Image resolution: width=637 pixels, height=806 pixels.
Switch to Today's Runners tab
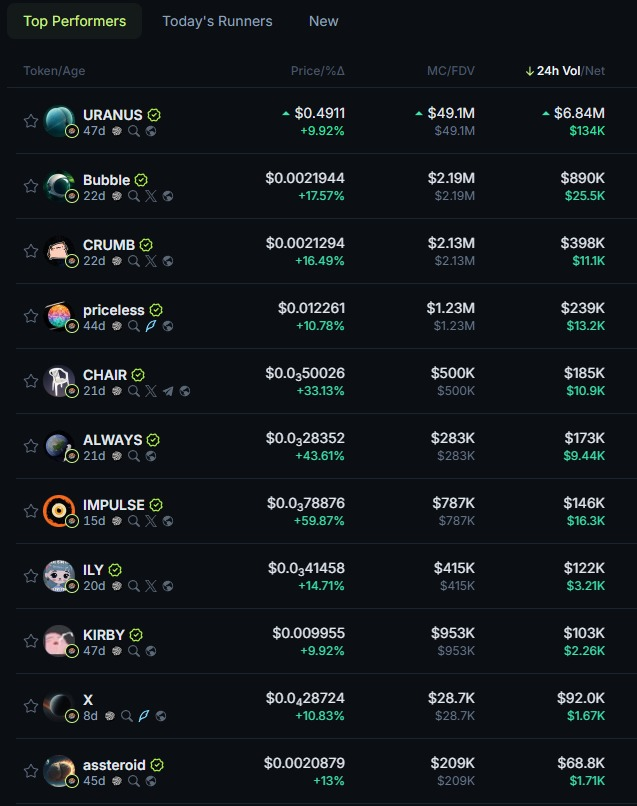[x=217, y=21]
